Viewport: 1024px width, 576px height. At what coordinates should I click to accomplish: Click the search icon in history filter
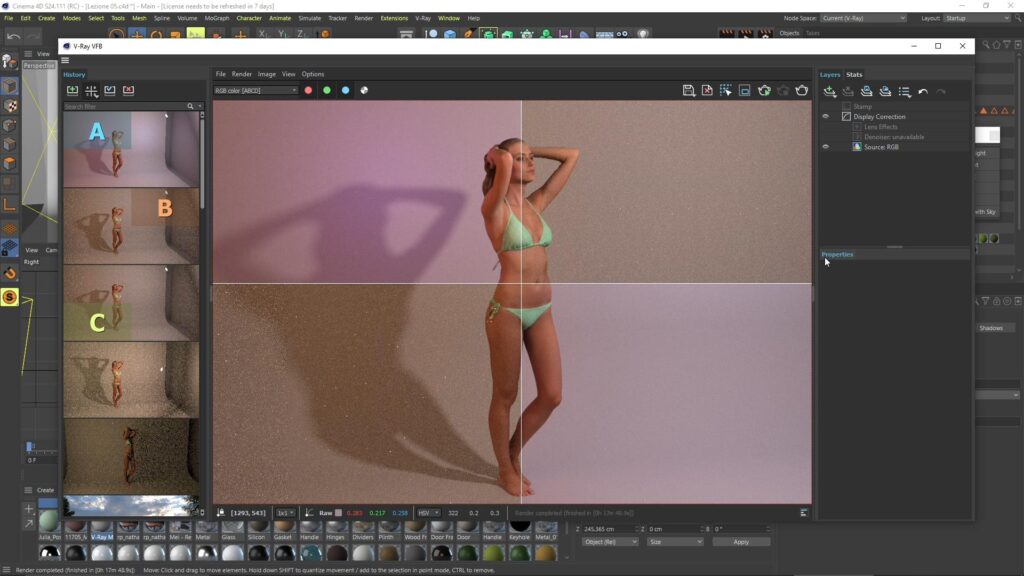pyautogui.click(x=190, y=106)
